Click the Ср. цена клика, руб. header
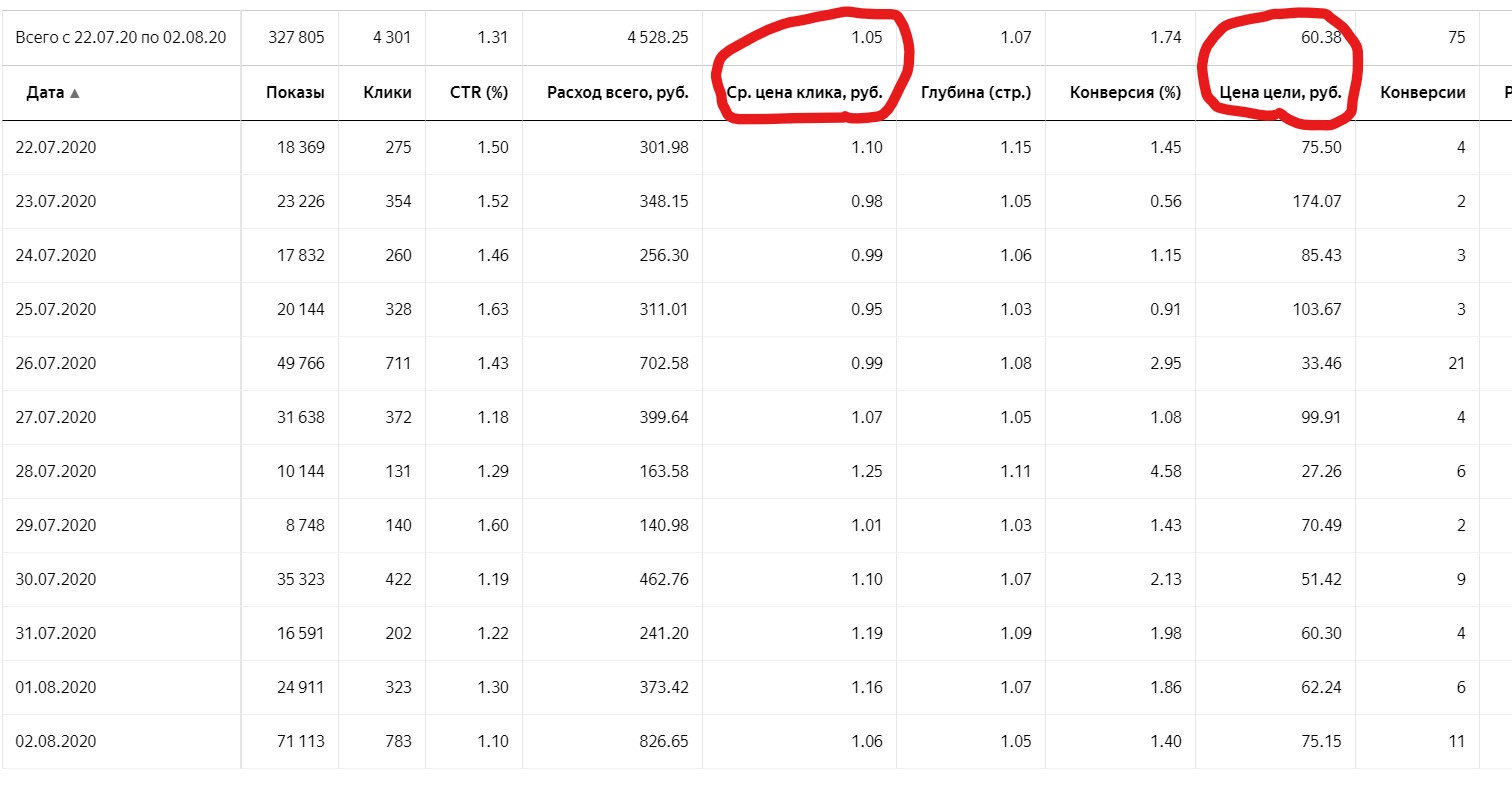The width and height of the screenshot is (1512, 792). click(805, 93)
